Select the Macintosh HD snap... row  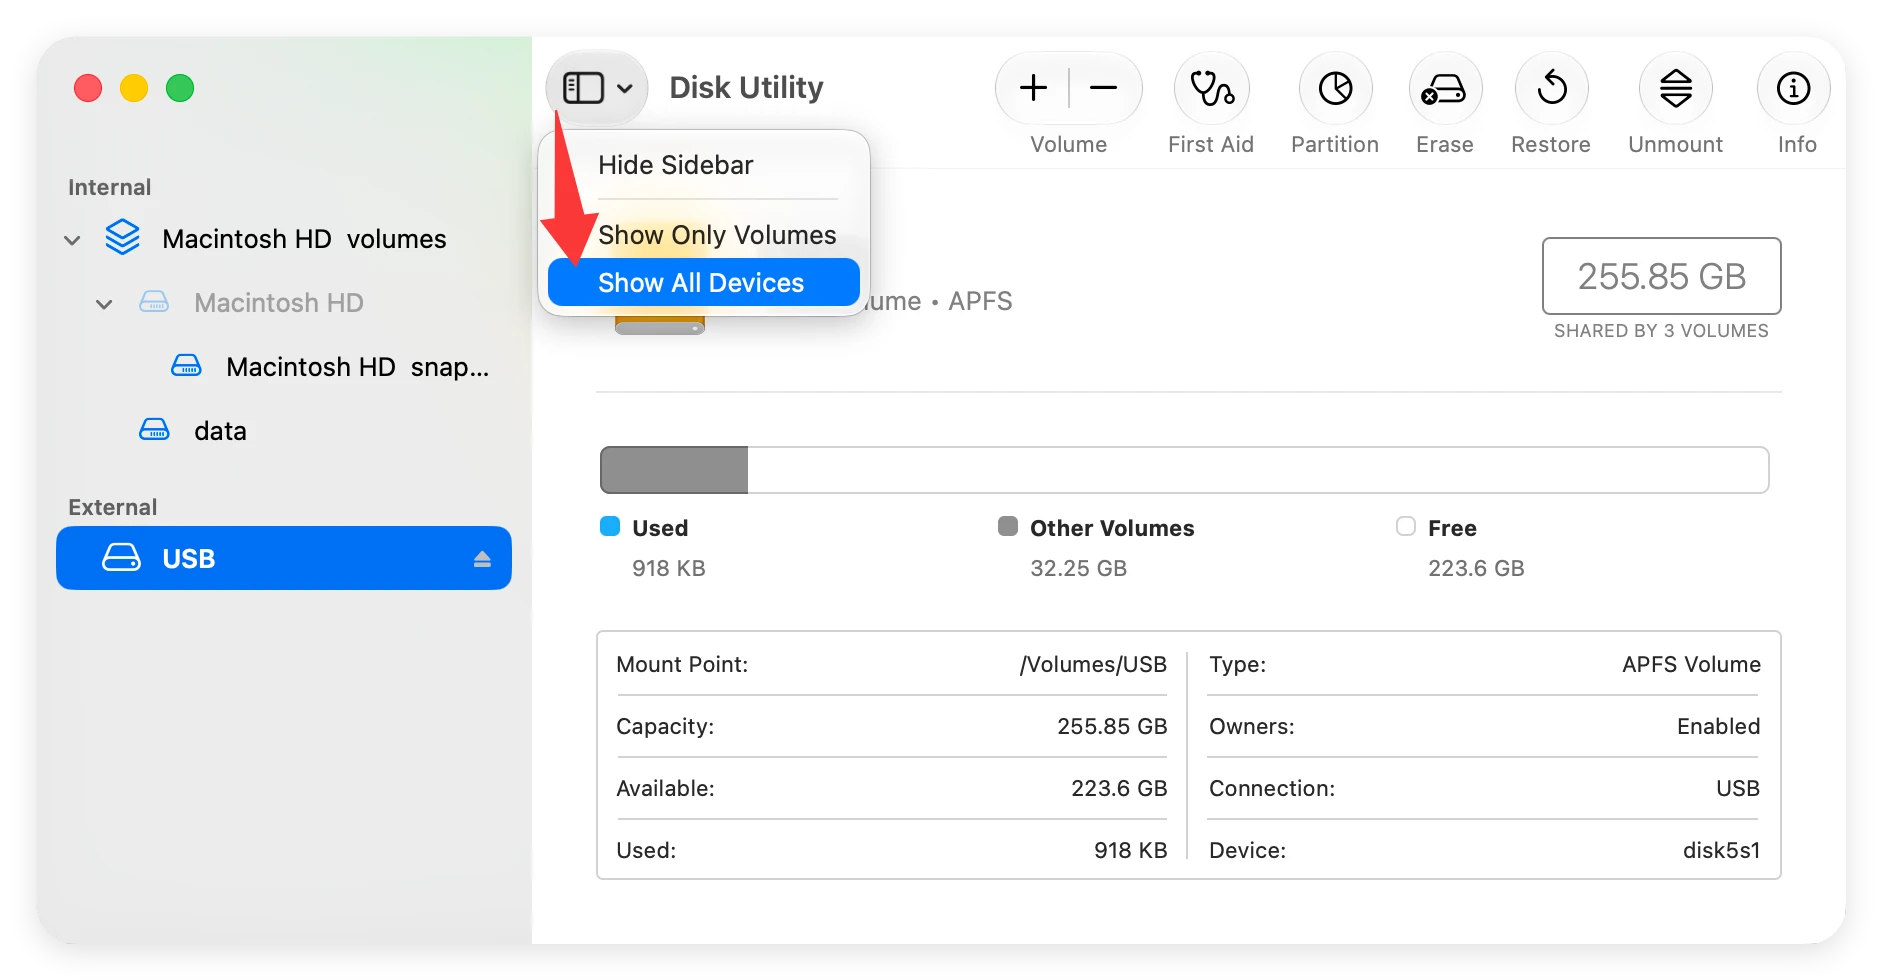284,367
